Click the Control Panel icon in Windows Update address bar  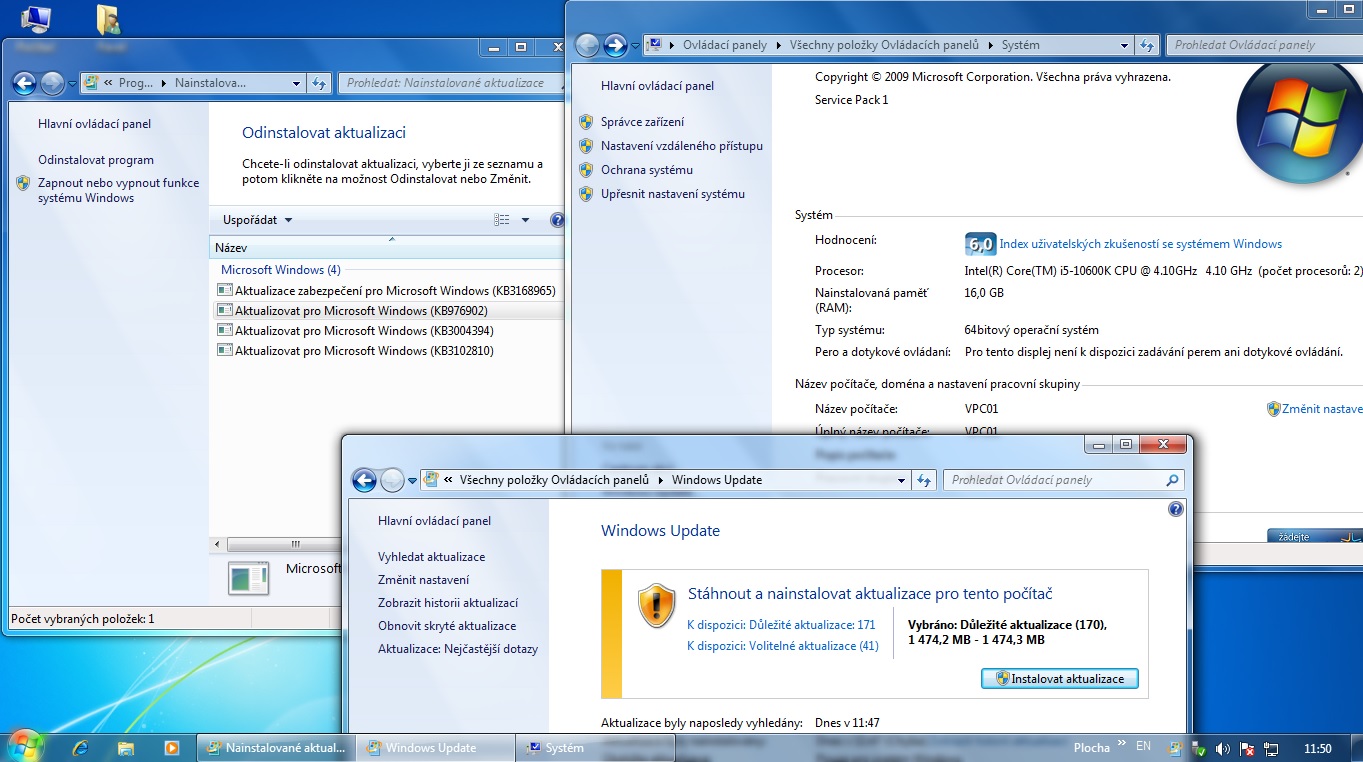[x=431, y=480]
